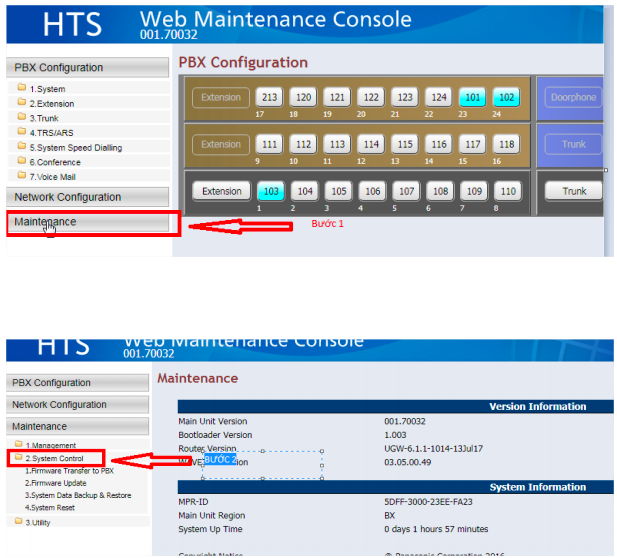
Task: Open 2.Firmware Update item
Action: [x=55, y=483]
